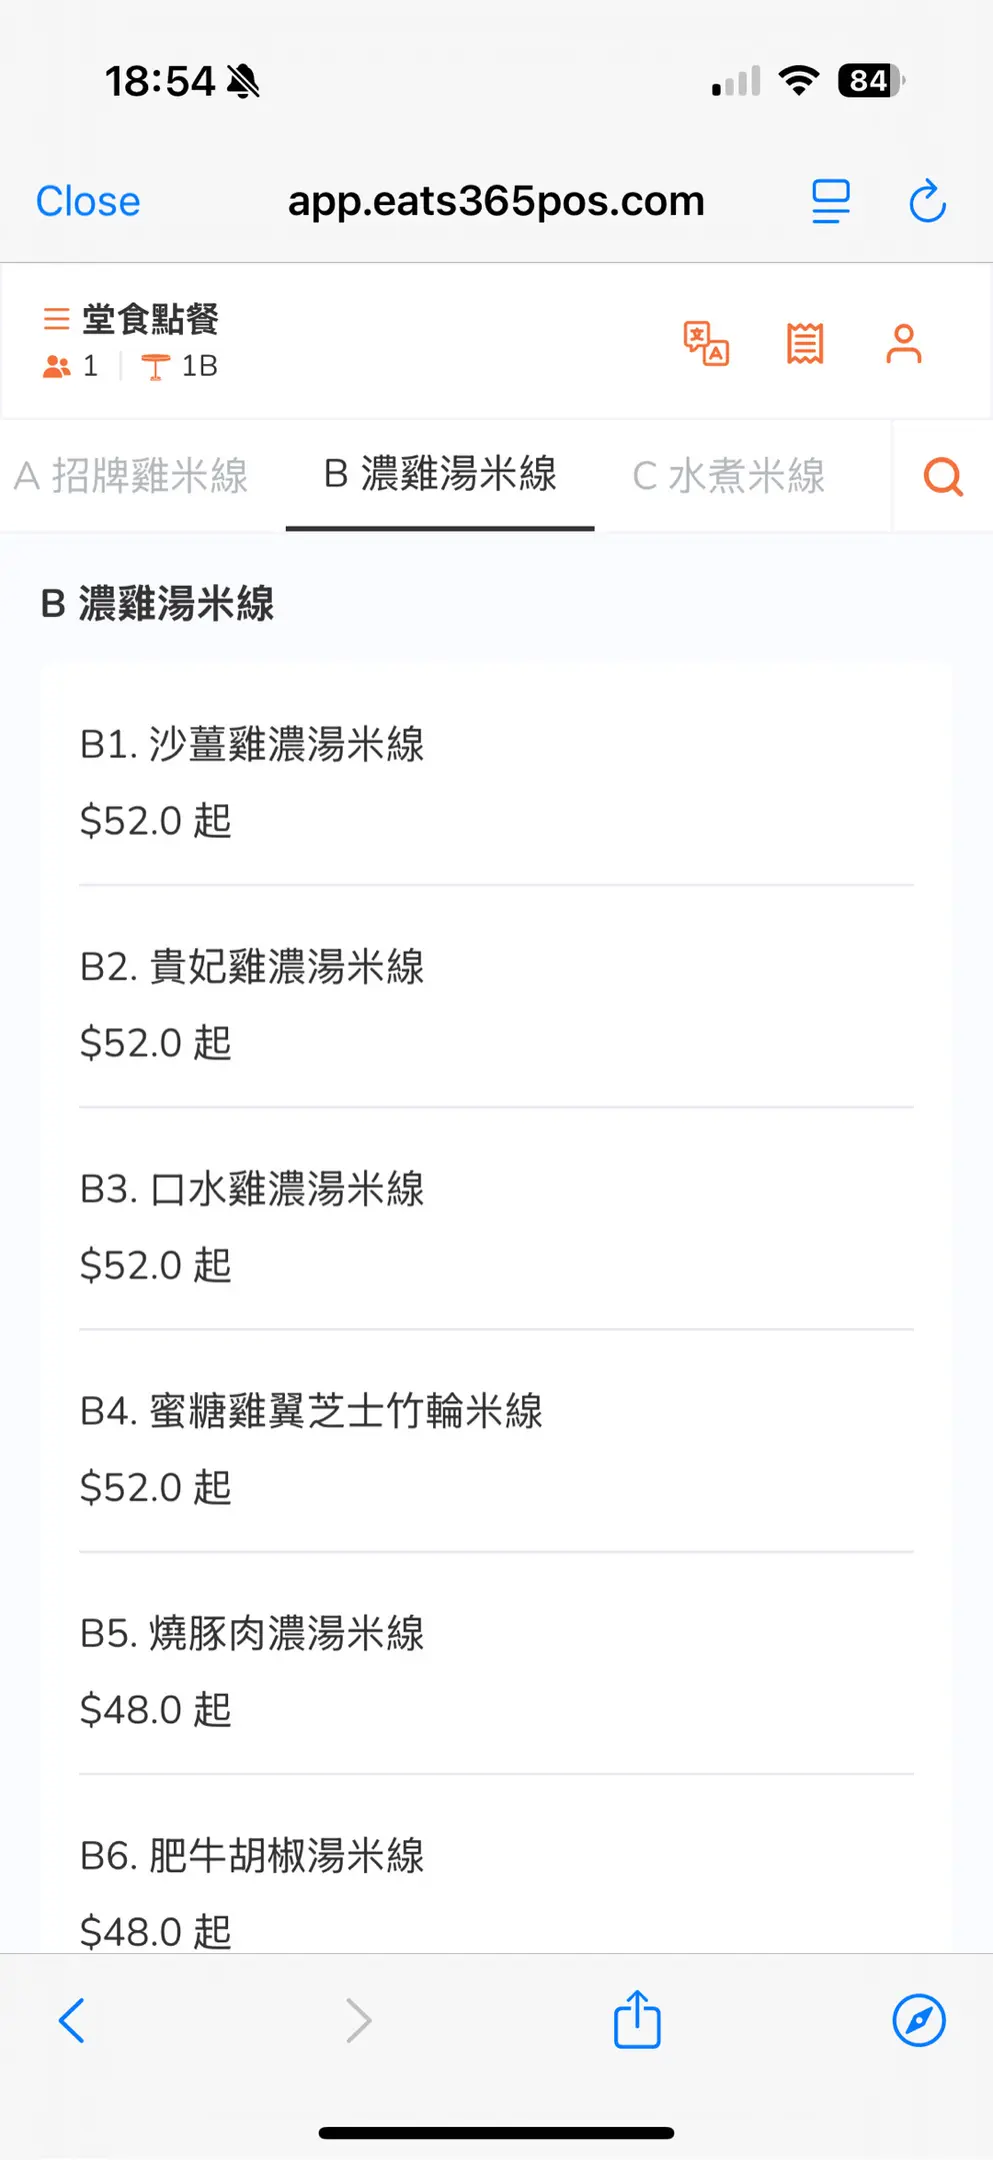The image size is (993, 2160).
Task: Open the browser reader view icon
Action: pyautogui.click(x=830, y=201)
